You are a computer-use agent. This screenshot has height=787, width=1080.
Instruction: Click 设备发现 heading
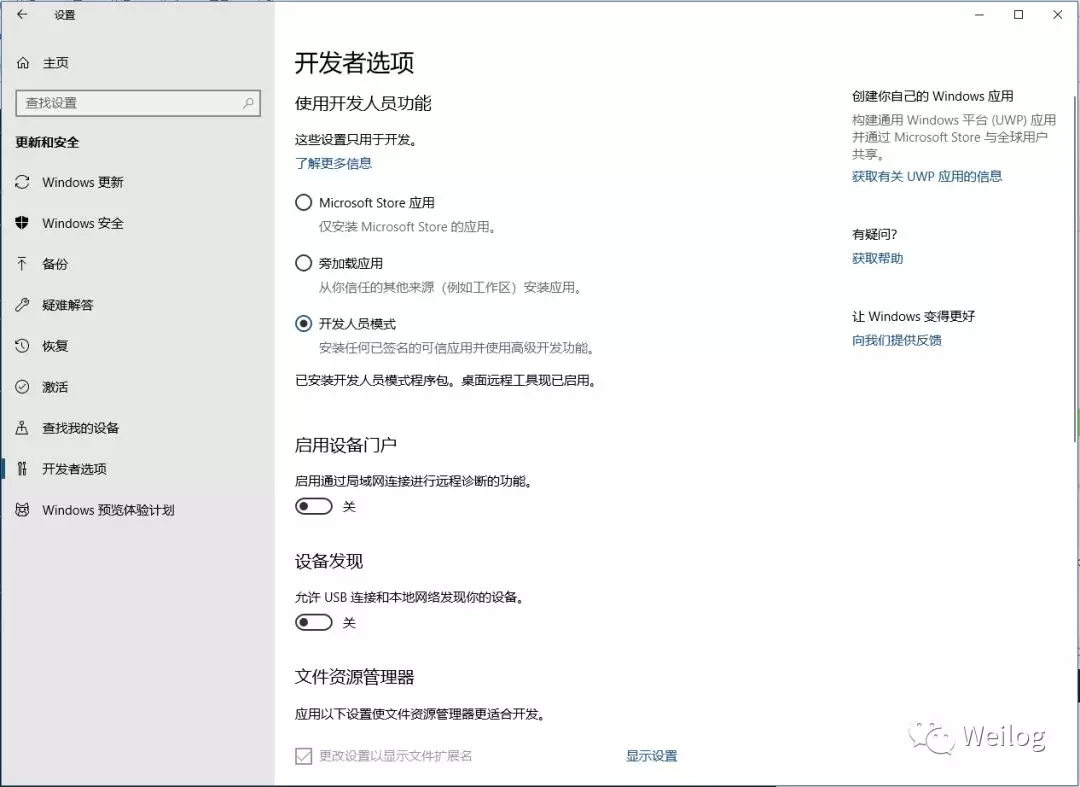[x=329, y=561]
